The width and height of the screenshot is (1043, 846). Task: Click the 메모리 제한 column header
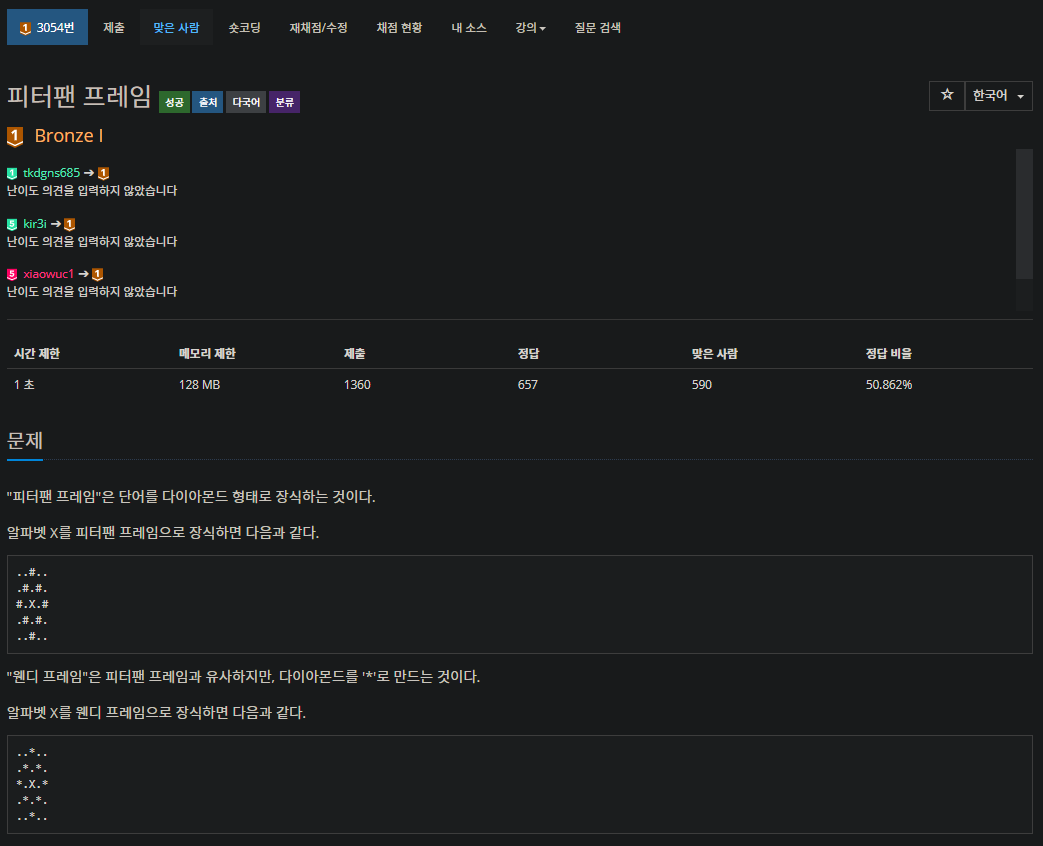[x=208, y=354]
